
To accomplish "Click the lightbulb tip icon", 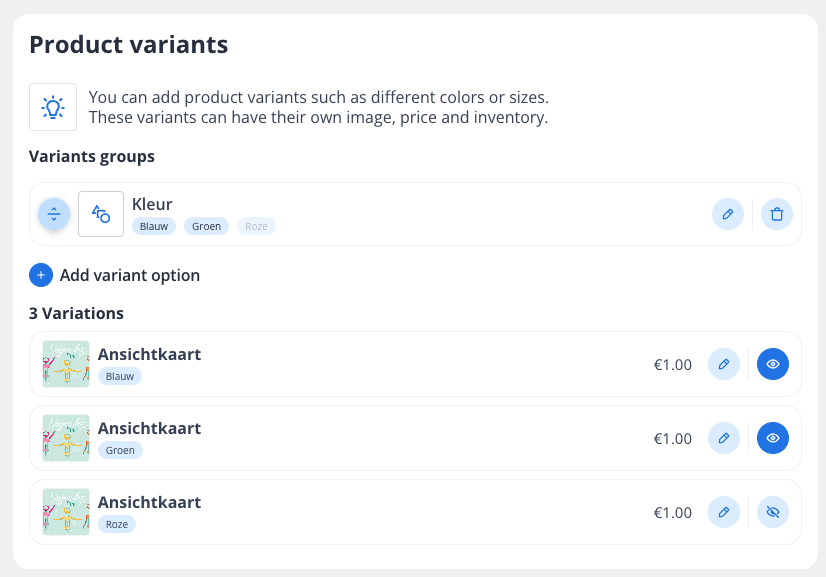I will [x=53, y=107].
